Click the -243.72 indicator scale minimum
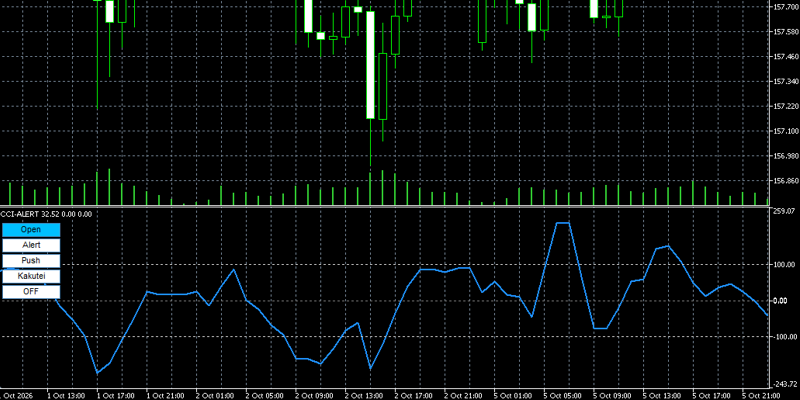 785,384
